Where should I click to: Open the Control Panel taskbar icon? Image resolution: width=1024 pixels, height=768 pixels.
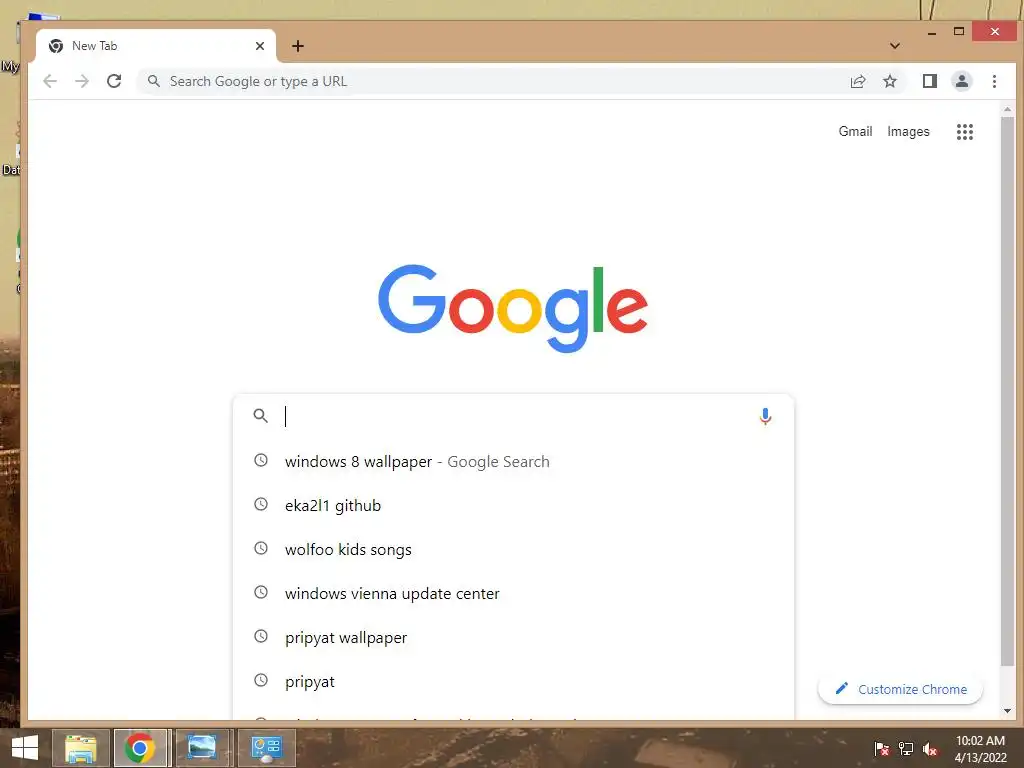(266, 748)
